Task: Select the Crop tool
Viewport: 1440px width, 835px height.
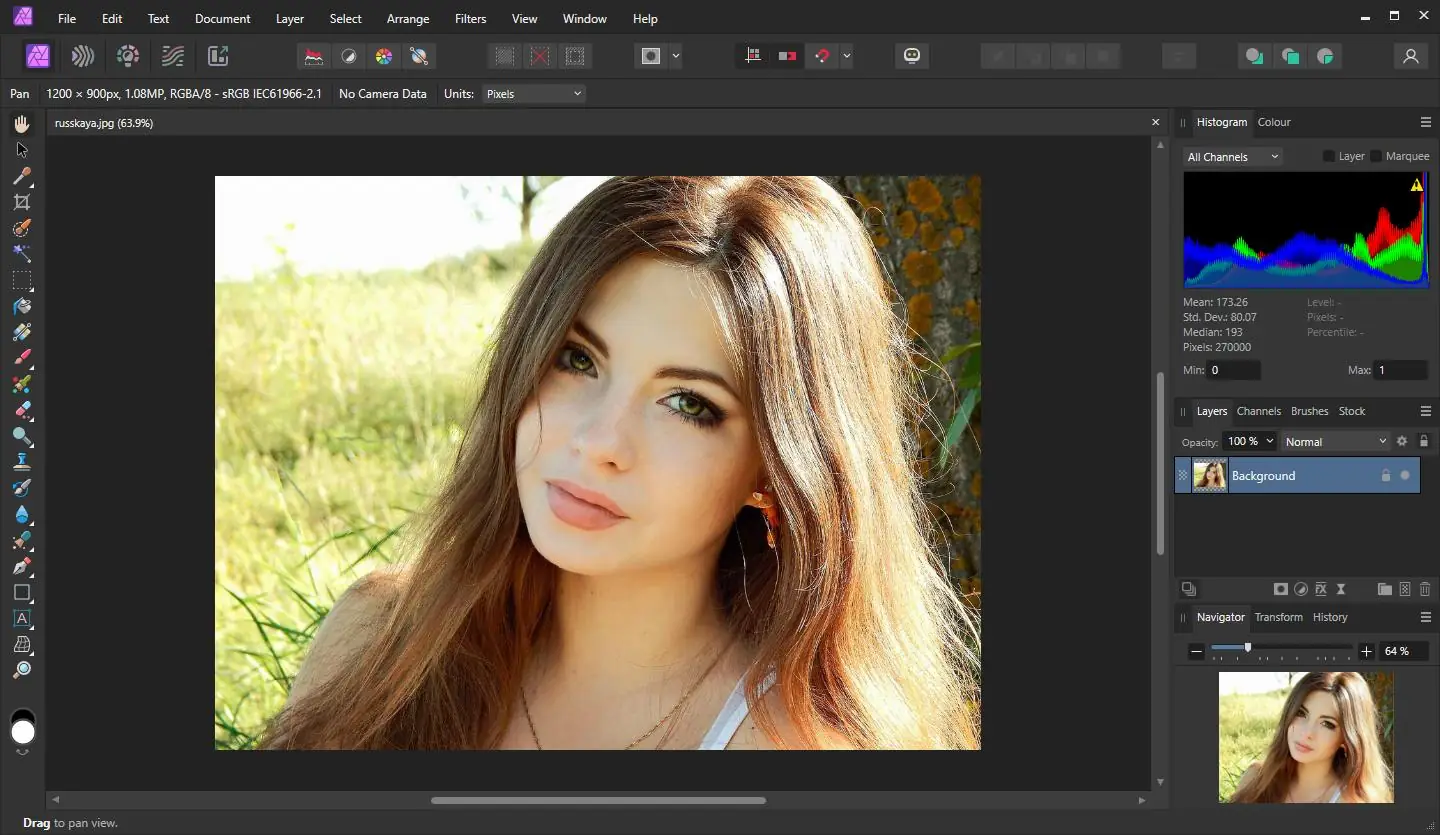Action: point(22,202)
